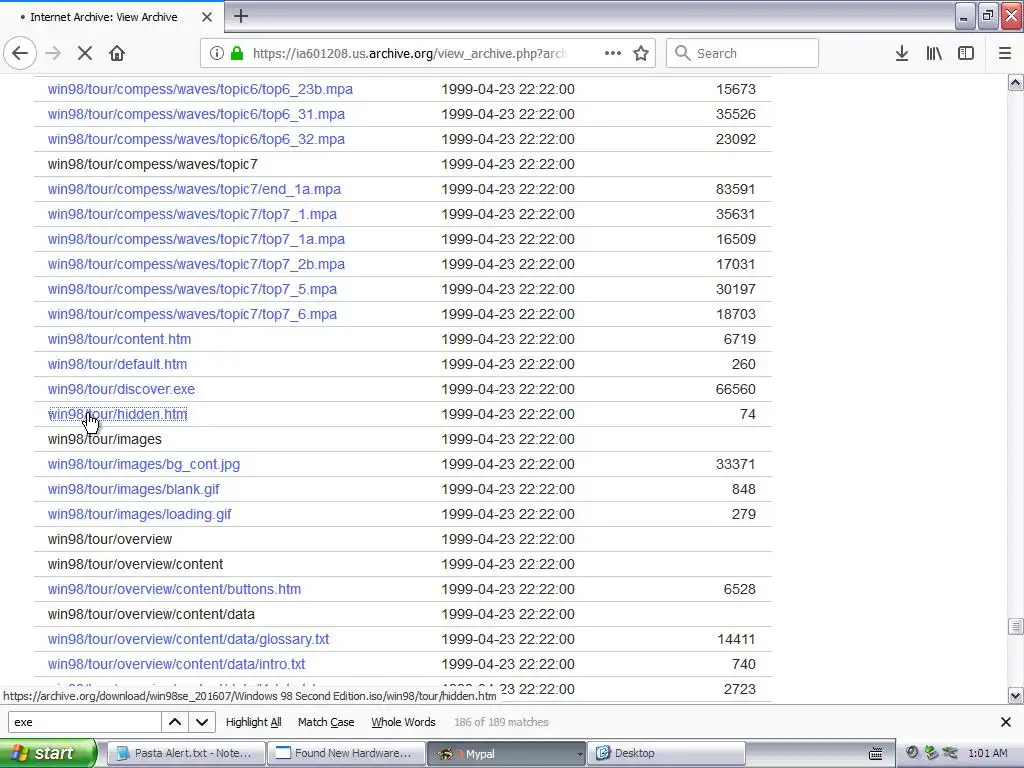Close the Internet Archive tab
Screen dimensions: 1024x768
pos(207,17)
